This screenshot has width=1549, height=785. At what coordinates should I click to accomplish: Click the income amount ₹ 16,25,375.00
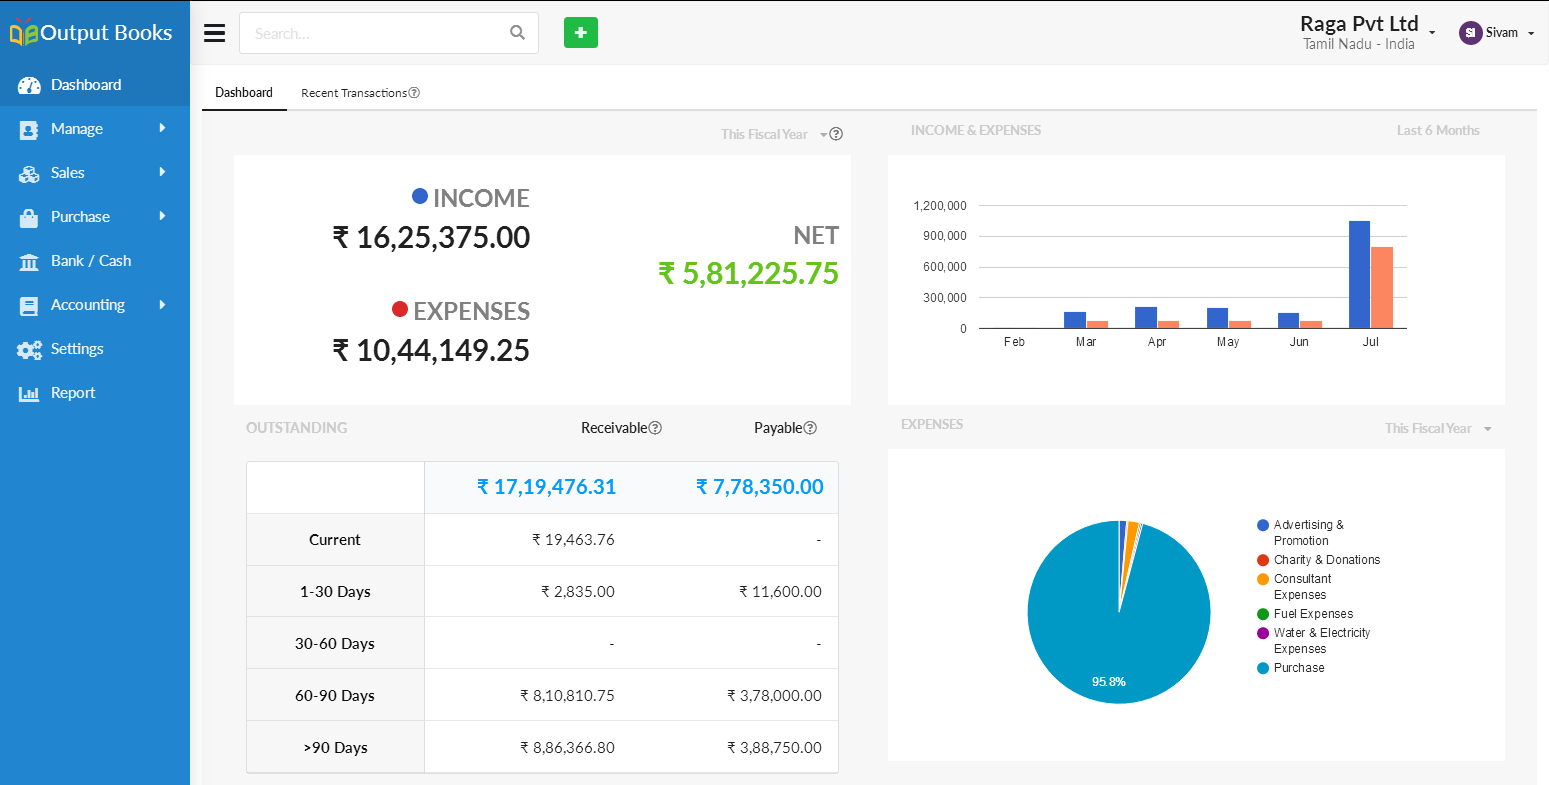[x=431, y=238]
